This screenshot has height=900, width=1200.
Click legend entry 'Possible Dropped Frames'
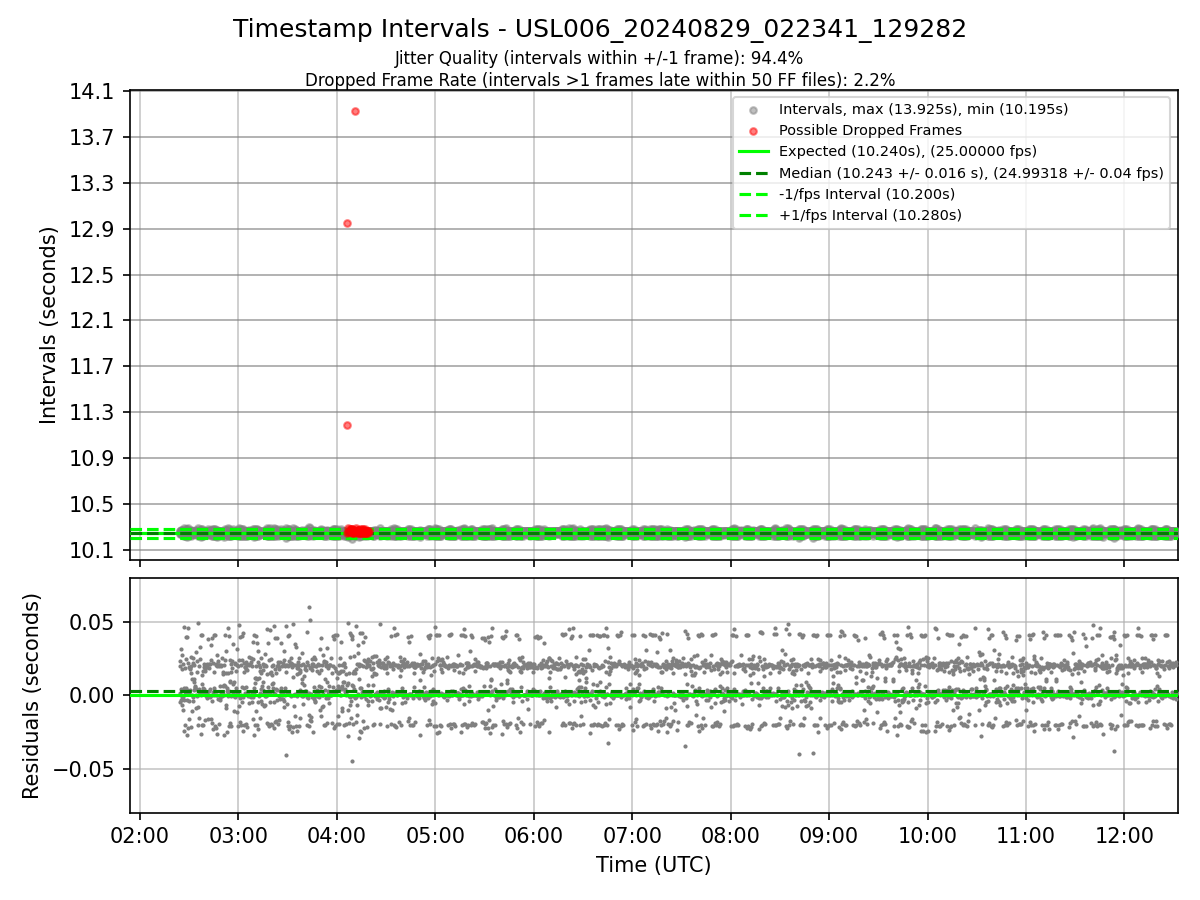click(870, 130)
